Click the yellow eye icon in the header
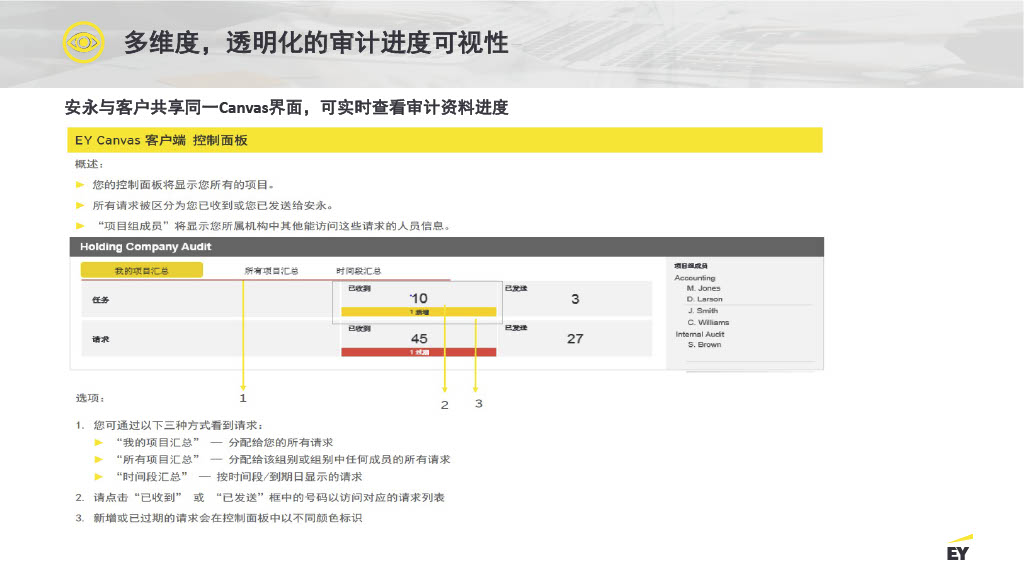This screenshot has height=576, width=1024. point(83,42)
